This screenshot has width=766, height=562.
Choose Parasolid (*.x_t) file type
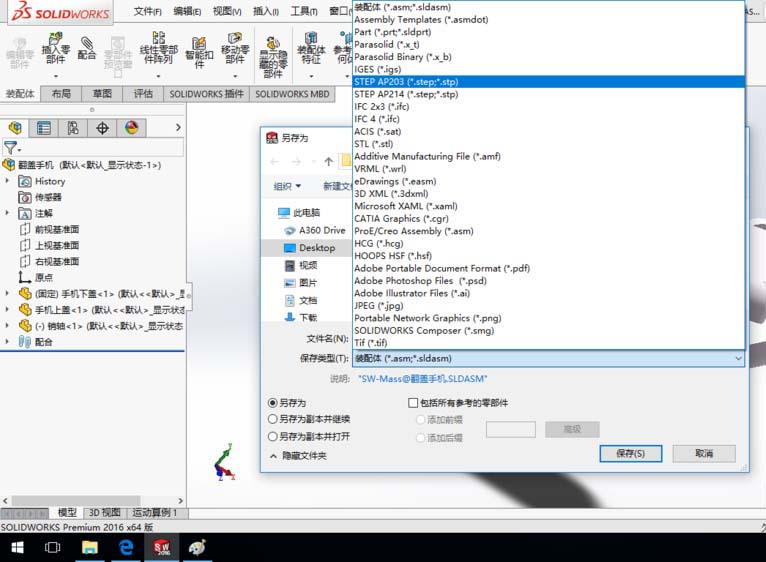(548, 44)
